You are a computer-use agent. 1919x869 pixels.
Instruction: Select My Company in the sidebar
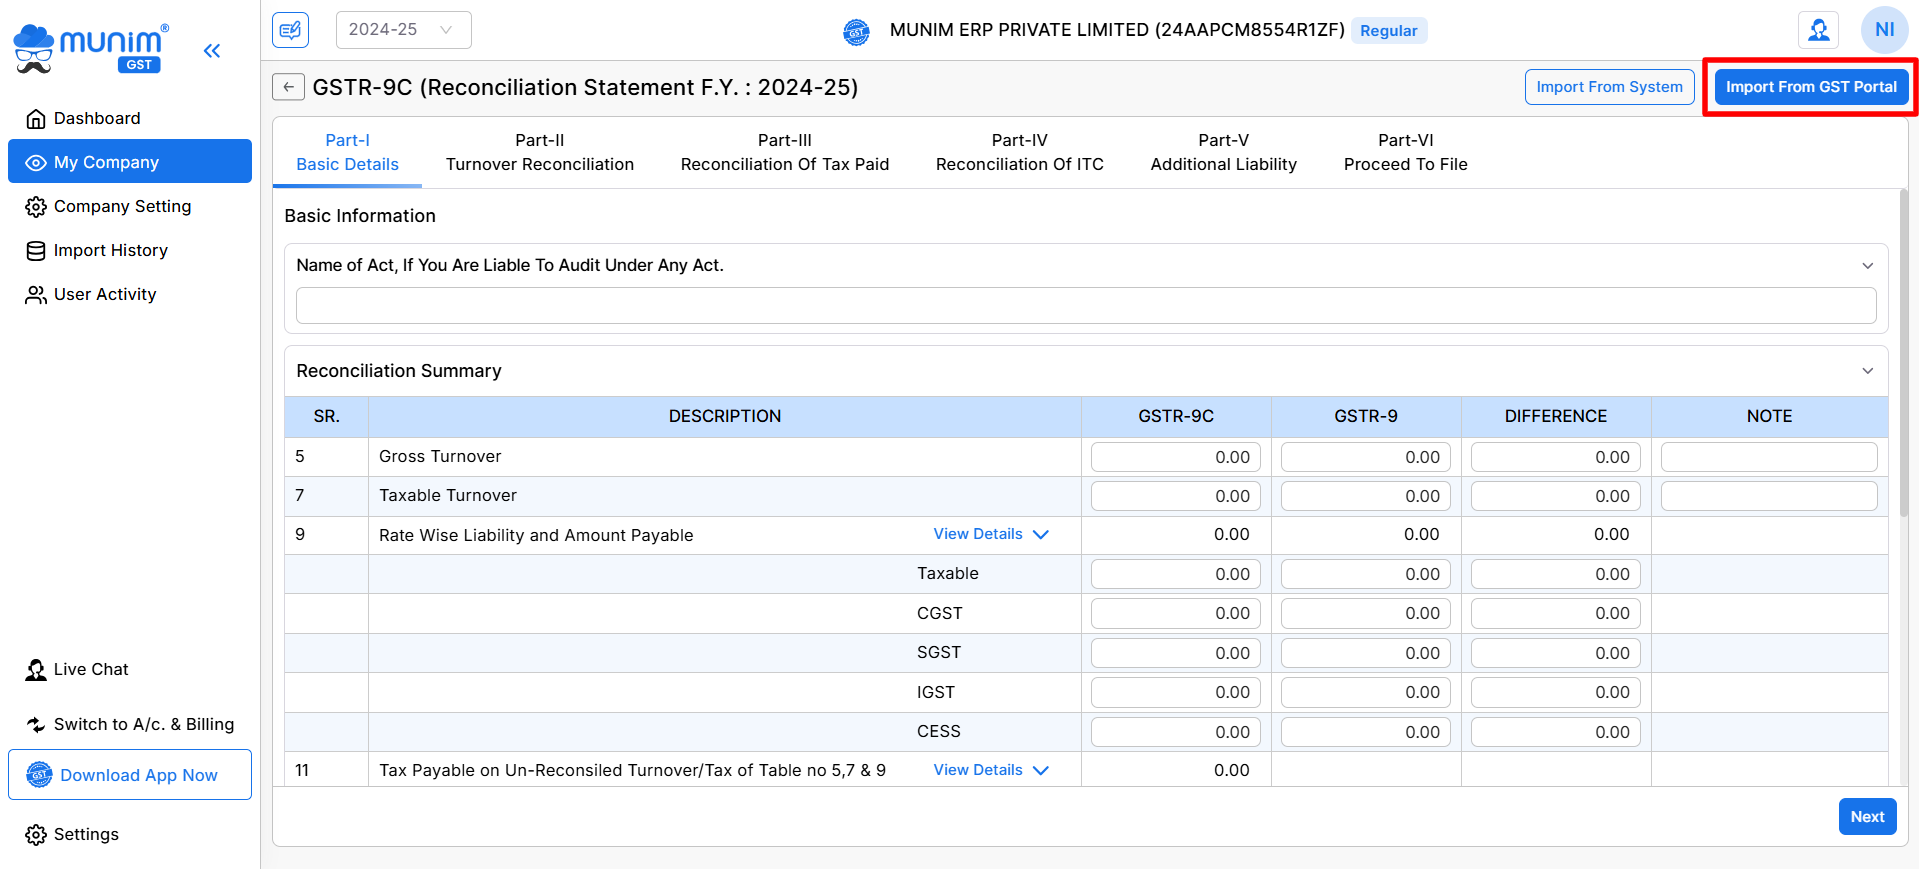point(130,161)
